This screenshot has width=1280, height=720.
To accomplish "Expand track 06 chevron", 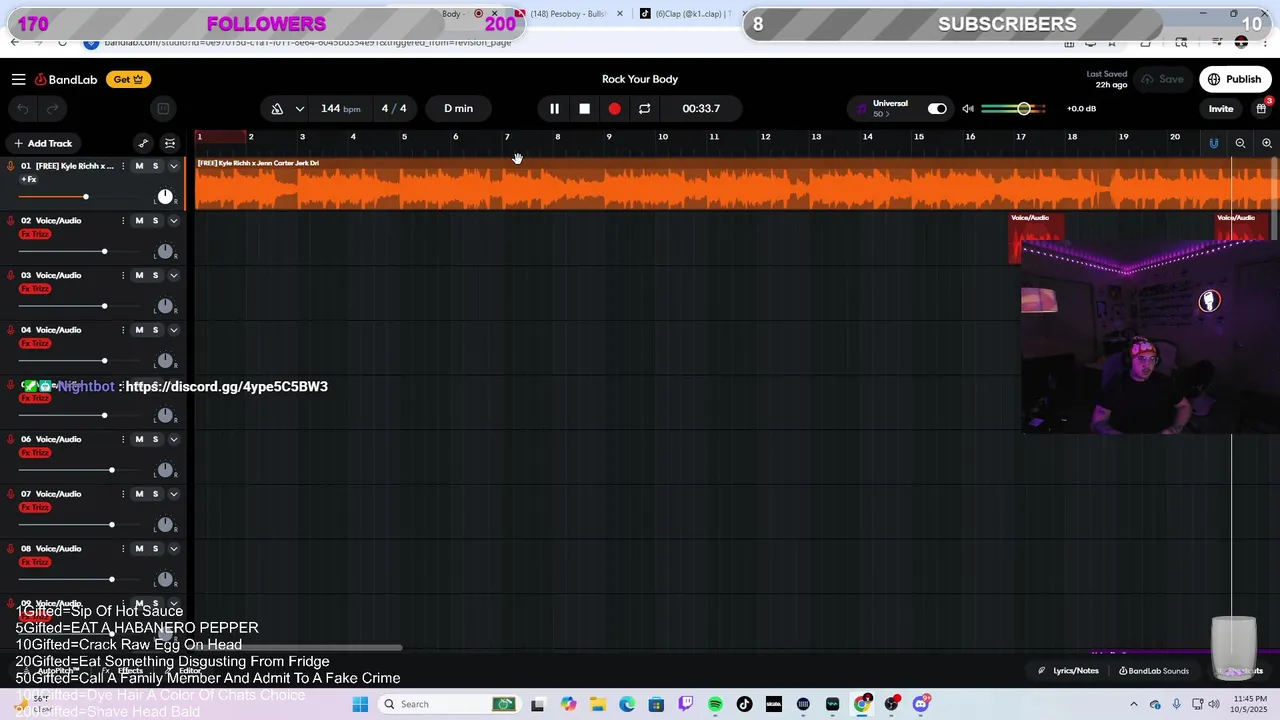I will click(x=173, y=439).
